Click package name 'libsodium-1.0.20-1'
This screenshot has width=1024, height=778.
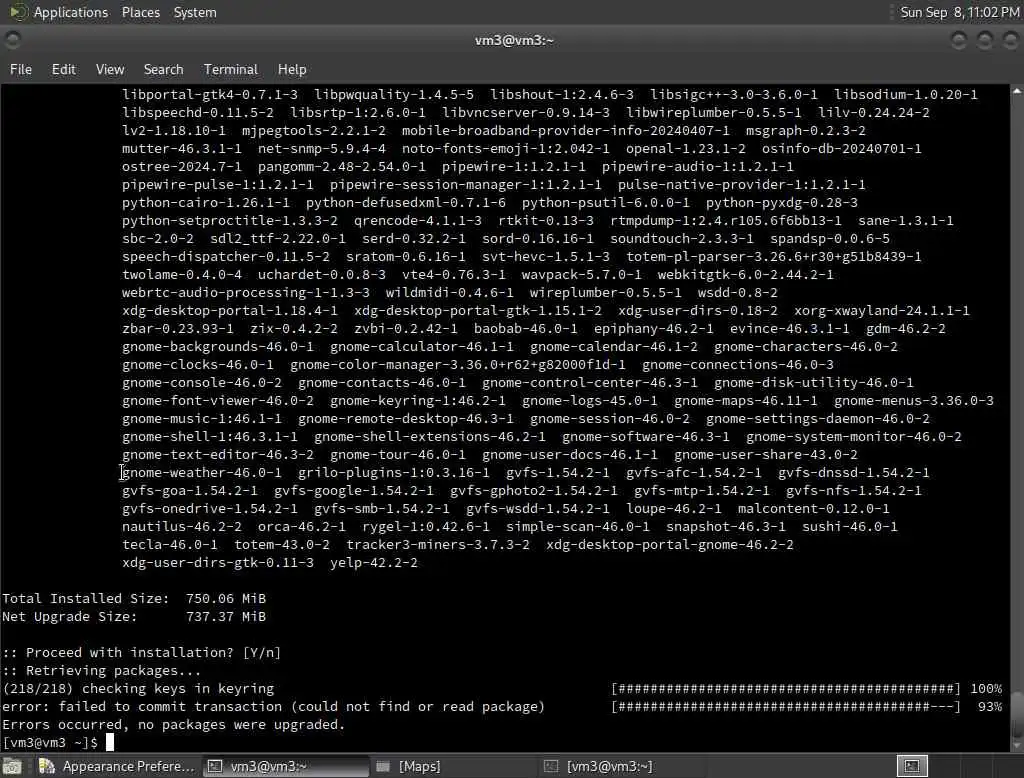[x=906, y=94]
